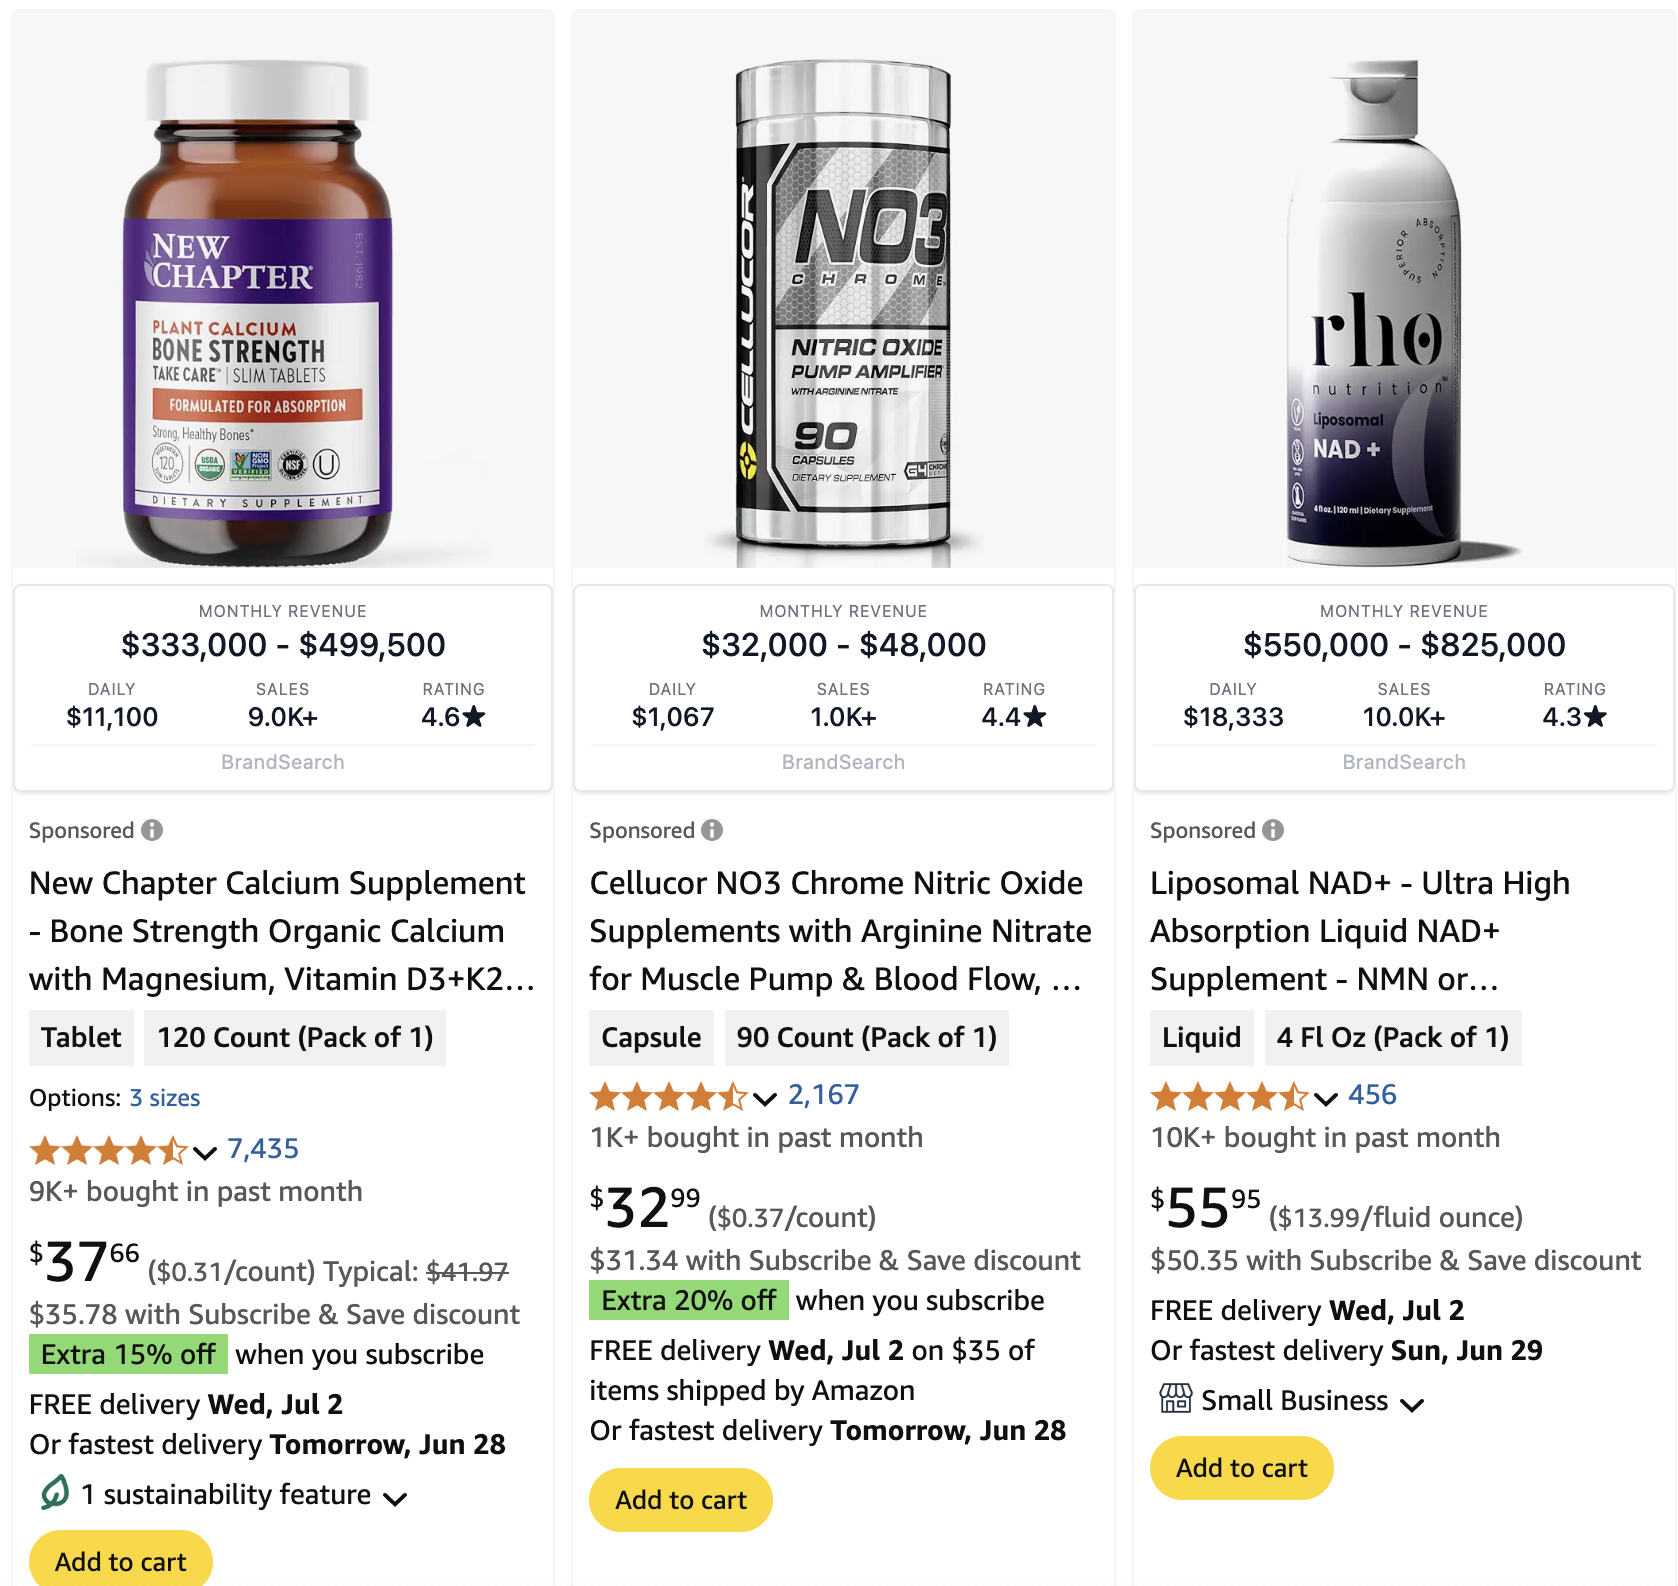Click the star rating of New Chapter Calcium
Screen dimensions: 1678x1586
point(108,1151)
